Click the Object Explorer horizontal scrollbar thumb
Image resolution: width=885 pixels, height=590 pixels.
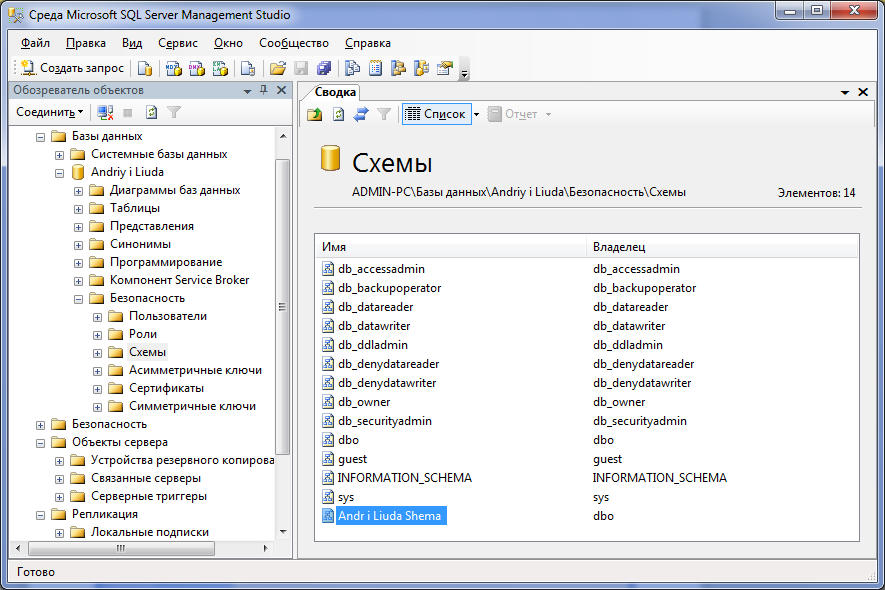coord(121,548)
